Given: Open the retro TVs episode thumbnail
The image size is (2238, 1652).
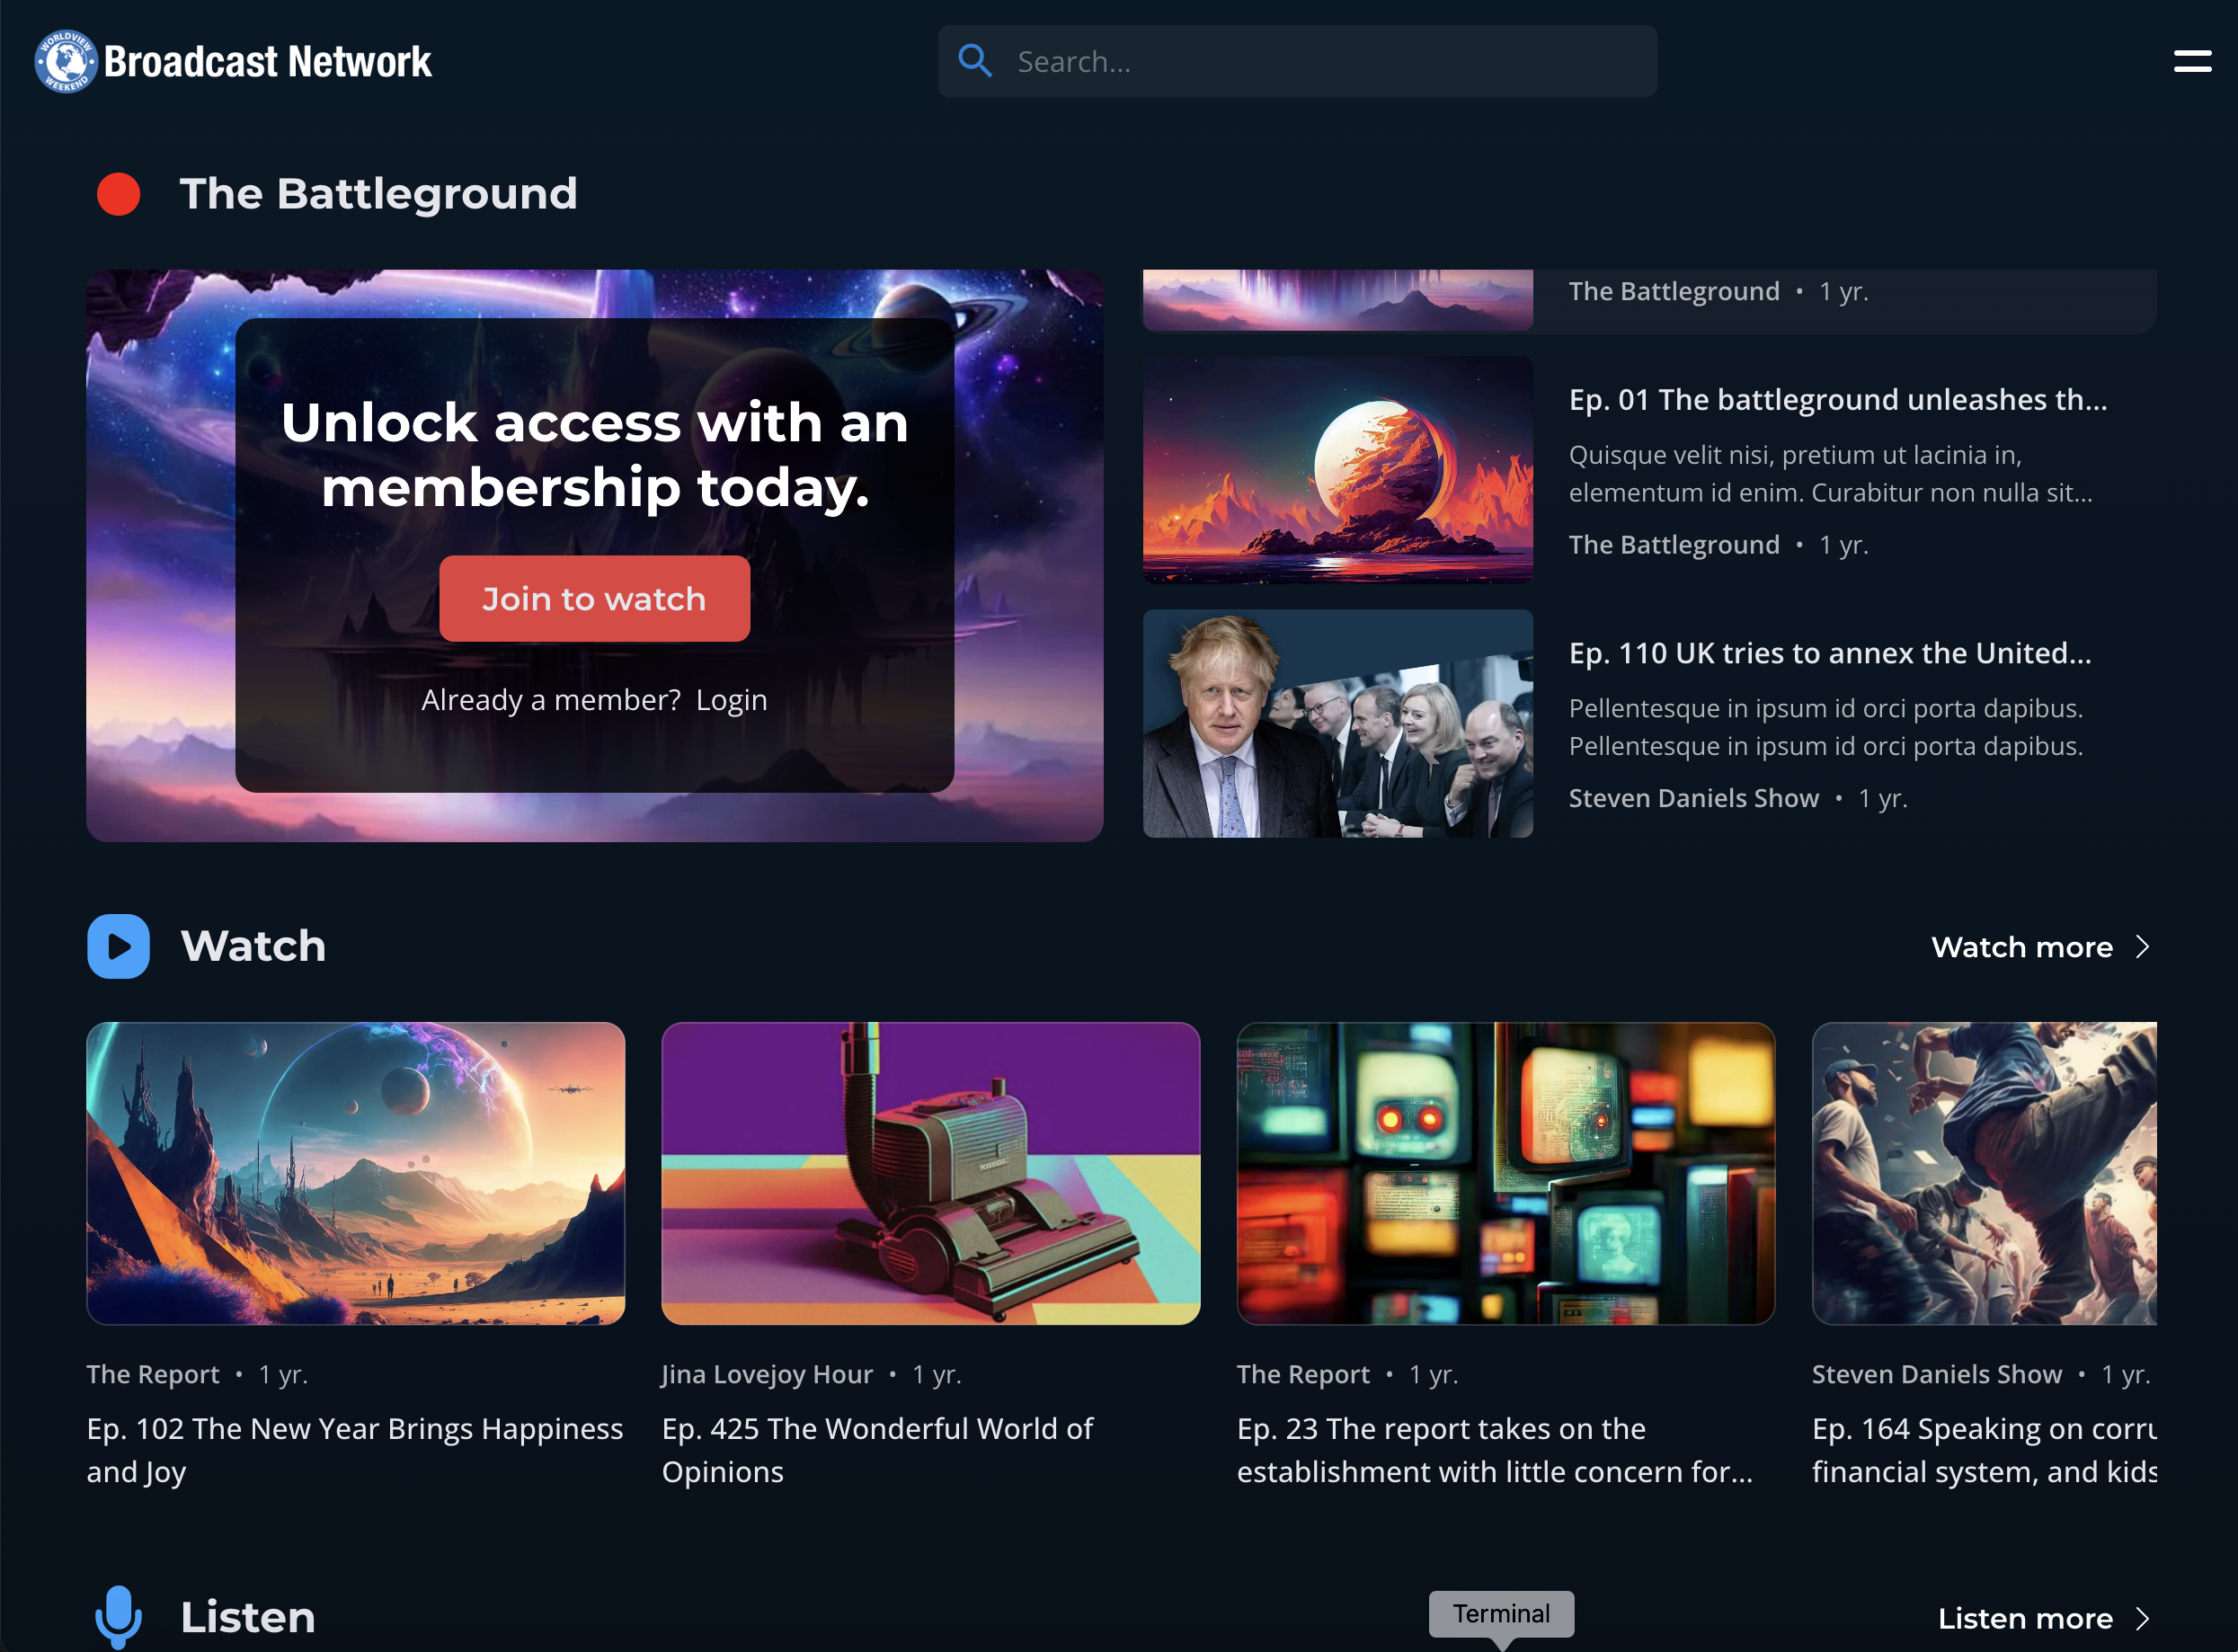Looking at the screenshot, I should 1505,1173.
